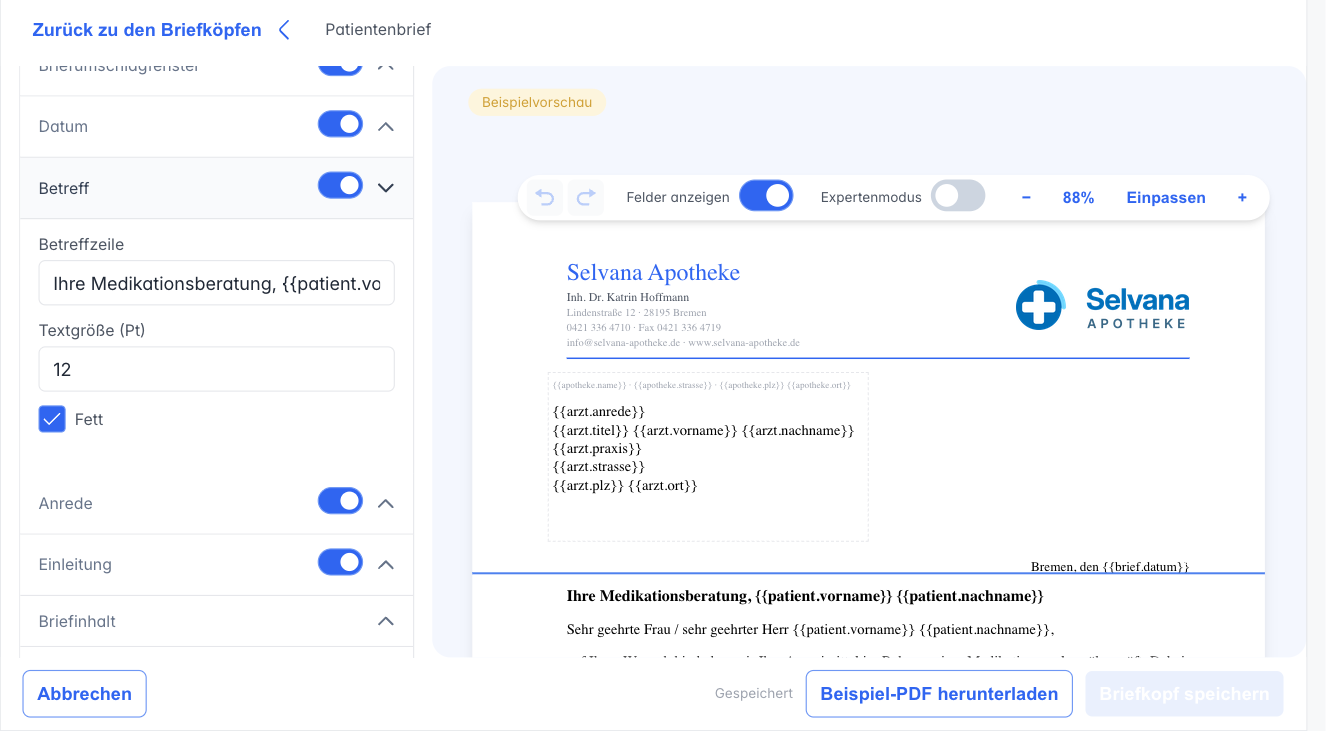Click the Abbrechen button
The width and height of the screenshot is (1326, 731).
[85, 694]
